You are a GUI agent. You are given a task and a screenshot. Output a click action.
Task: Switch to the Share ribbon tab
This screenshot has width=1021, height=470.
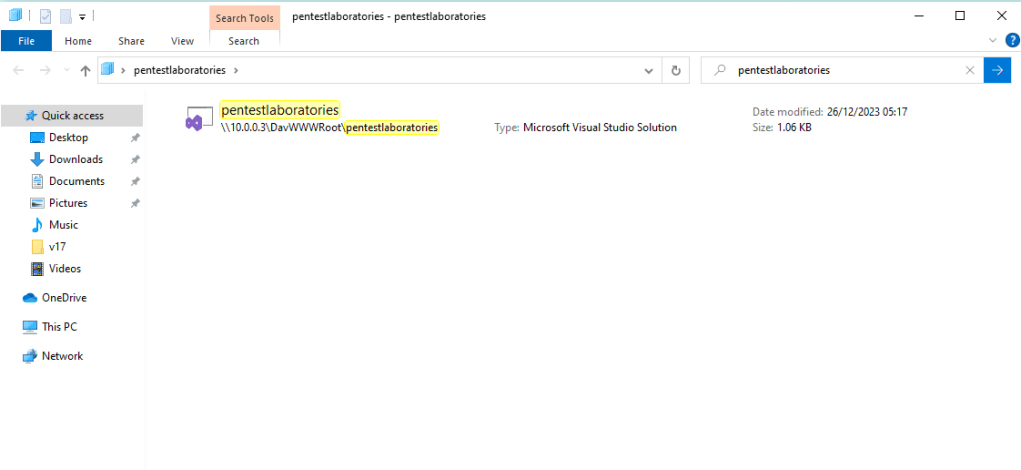coord(131,41)
